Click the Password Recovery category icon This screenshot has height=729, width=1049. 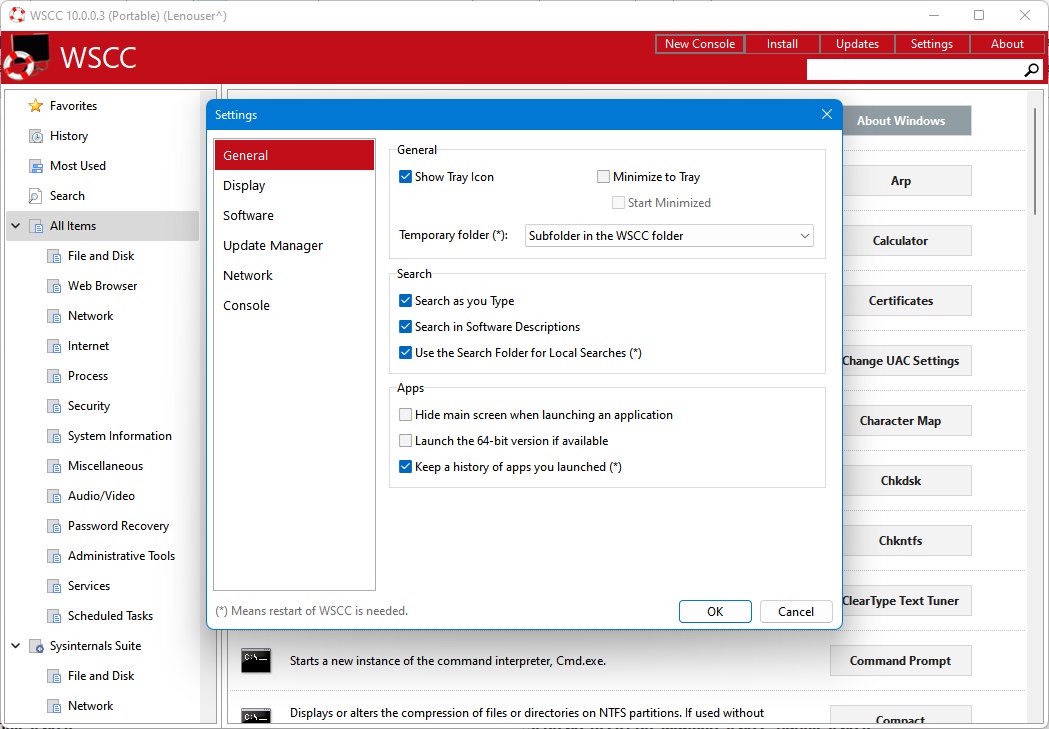[54, 526]
